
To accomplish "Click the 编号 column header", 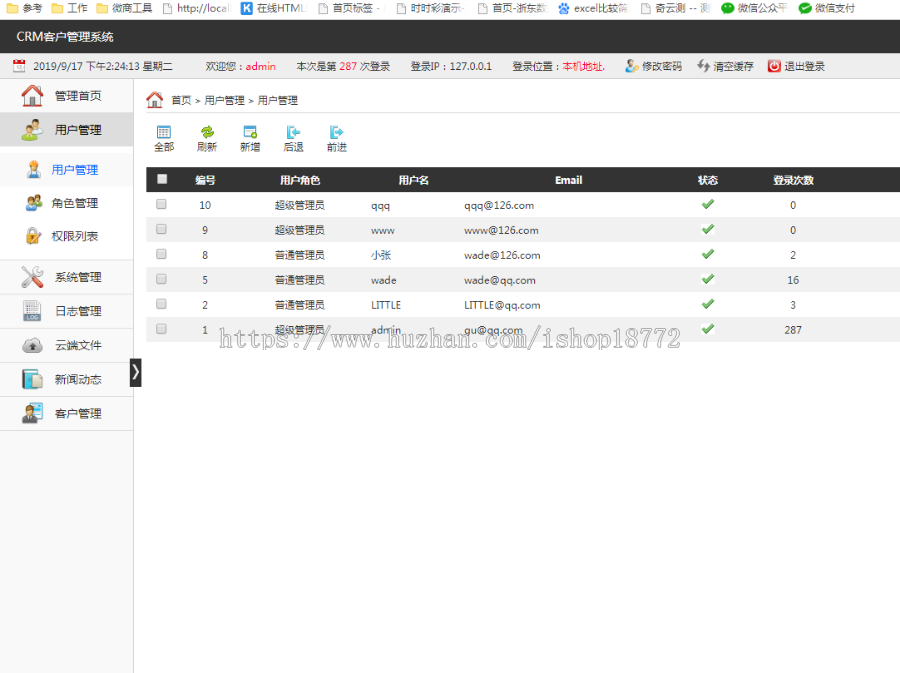I will click(205, 180).
